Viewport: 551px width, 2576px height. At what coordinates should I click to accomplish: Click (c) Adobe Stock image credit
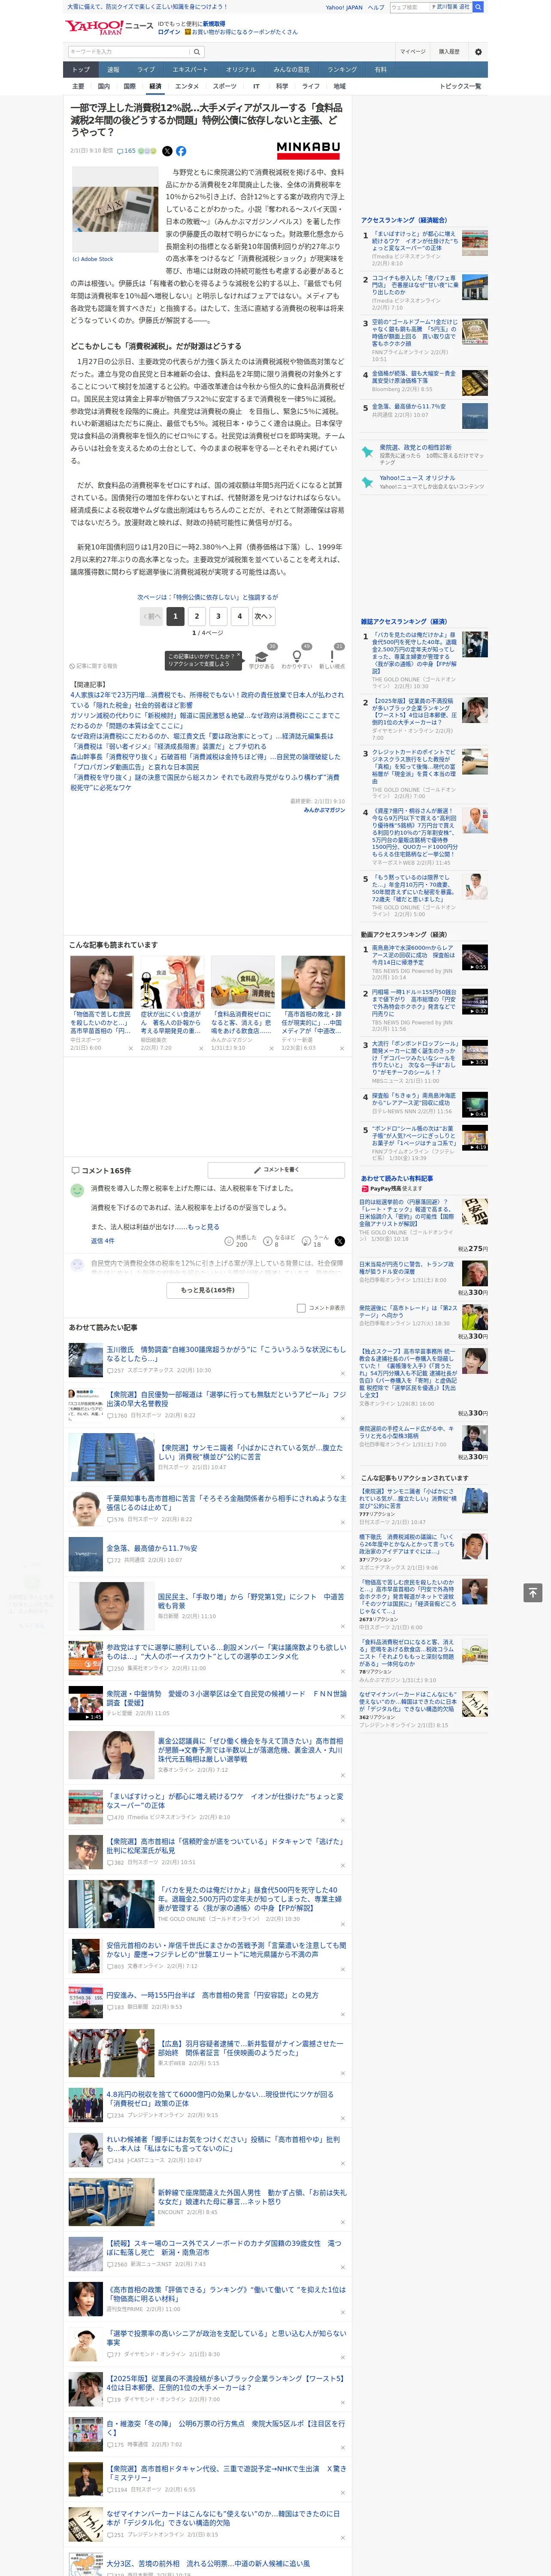[93, 259]
